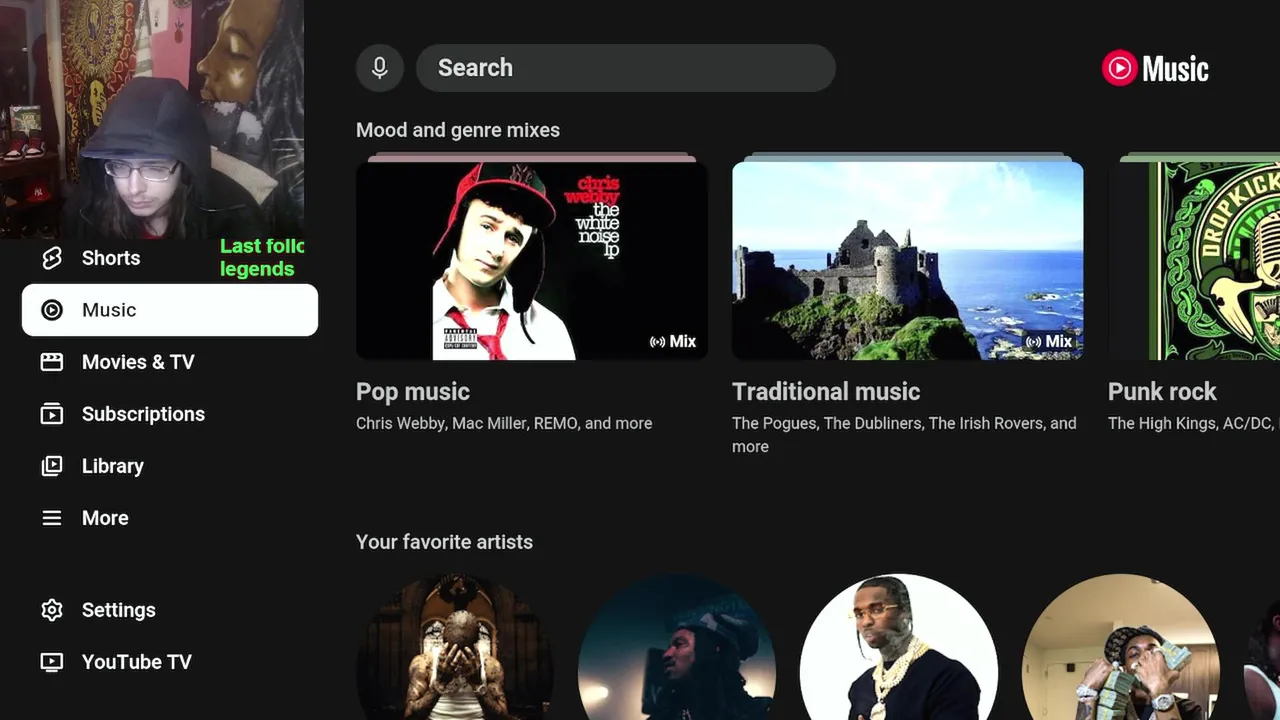The width and height of the screenshot is (1280, 720).
Task: Click the Subscriptions icon
Action: click(52, 414)
